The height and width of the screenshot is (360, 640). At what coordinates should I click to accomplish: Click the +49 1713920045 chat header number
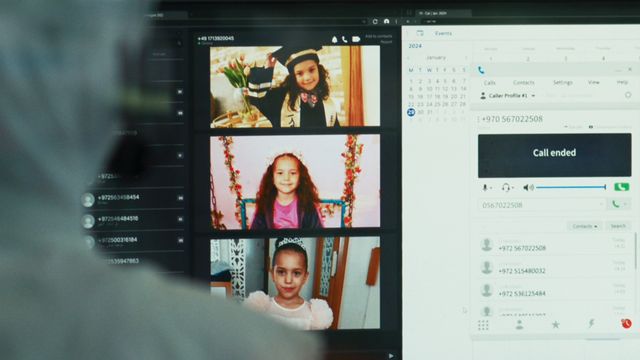216,38
